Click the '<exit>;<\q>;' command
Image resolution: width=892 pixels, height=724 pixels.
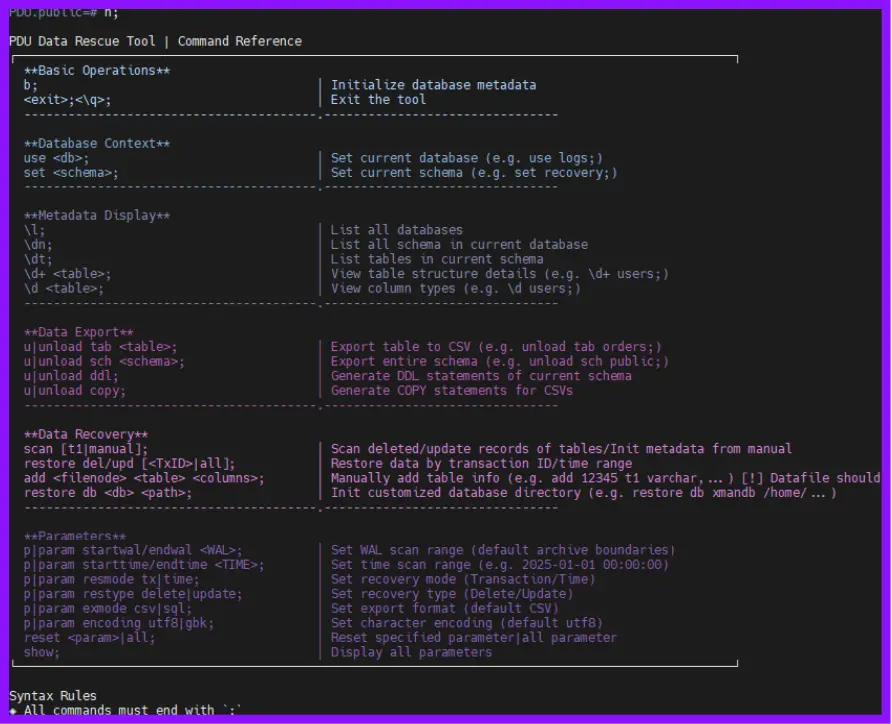coord(67,100)
